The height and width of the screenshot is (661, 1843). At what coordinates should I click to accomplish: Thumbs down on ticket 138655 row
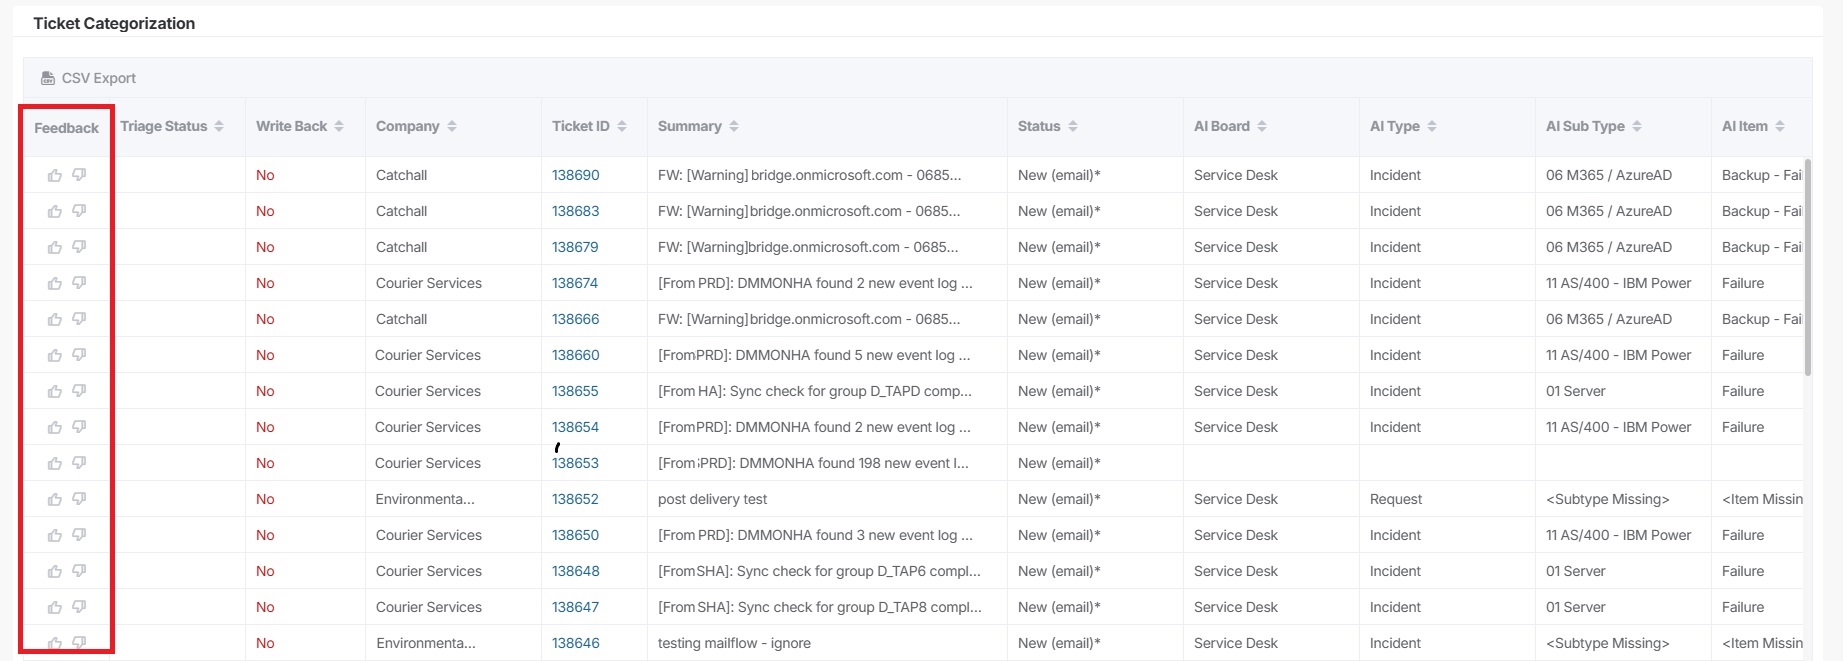click(79, 391)
